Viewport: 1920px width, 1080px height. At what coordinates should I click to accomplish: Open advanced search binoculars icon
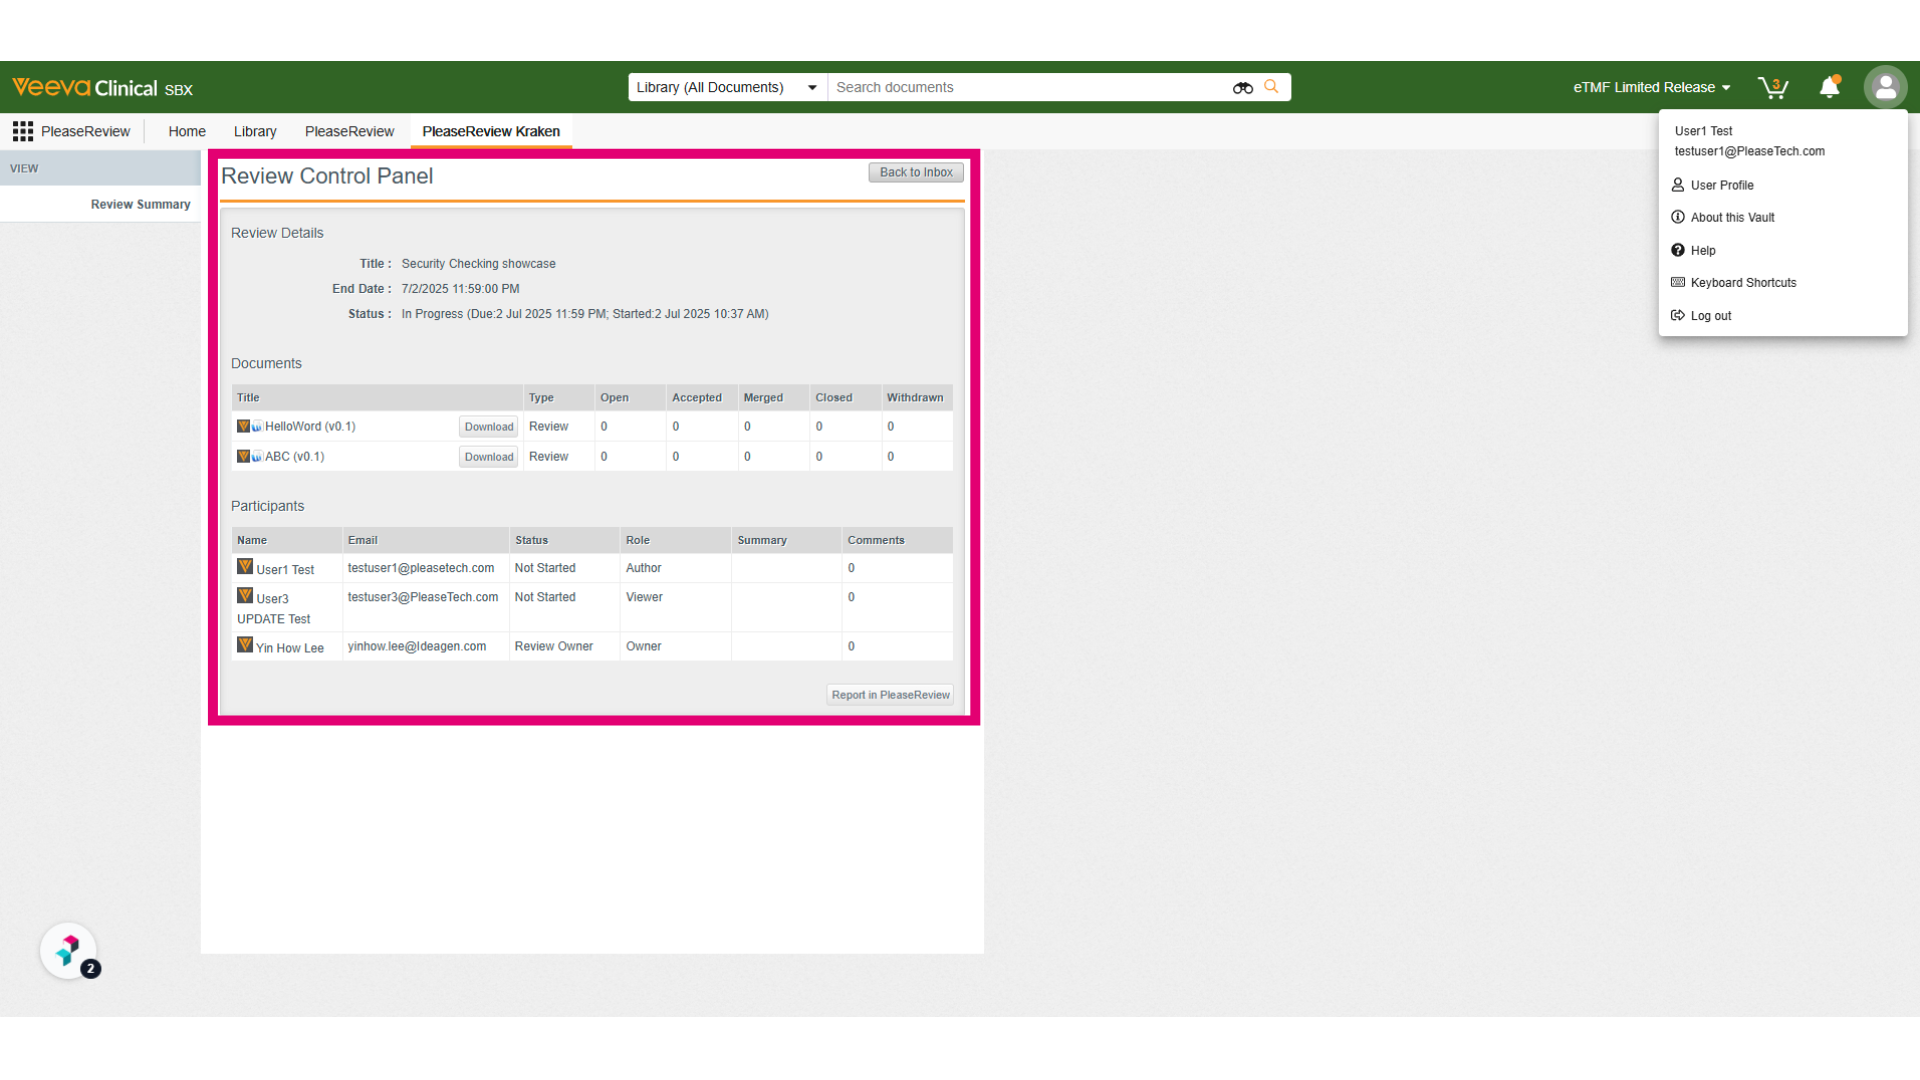[x=1243, y=88]
